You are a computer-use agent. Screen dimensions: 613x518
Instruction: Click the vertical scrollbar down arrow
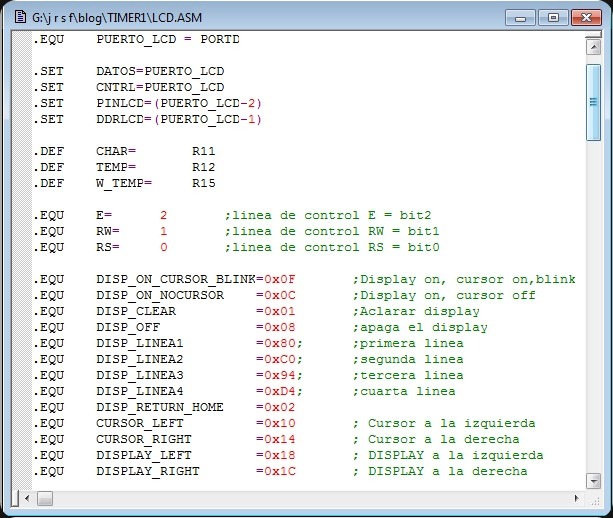point(593,479)
